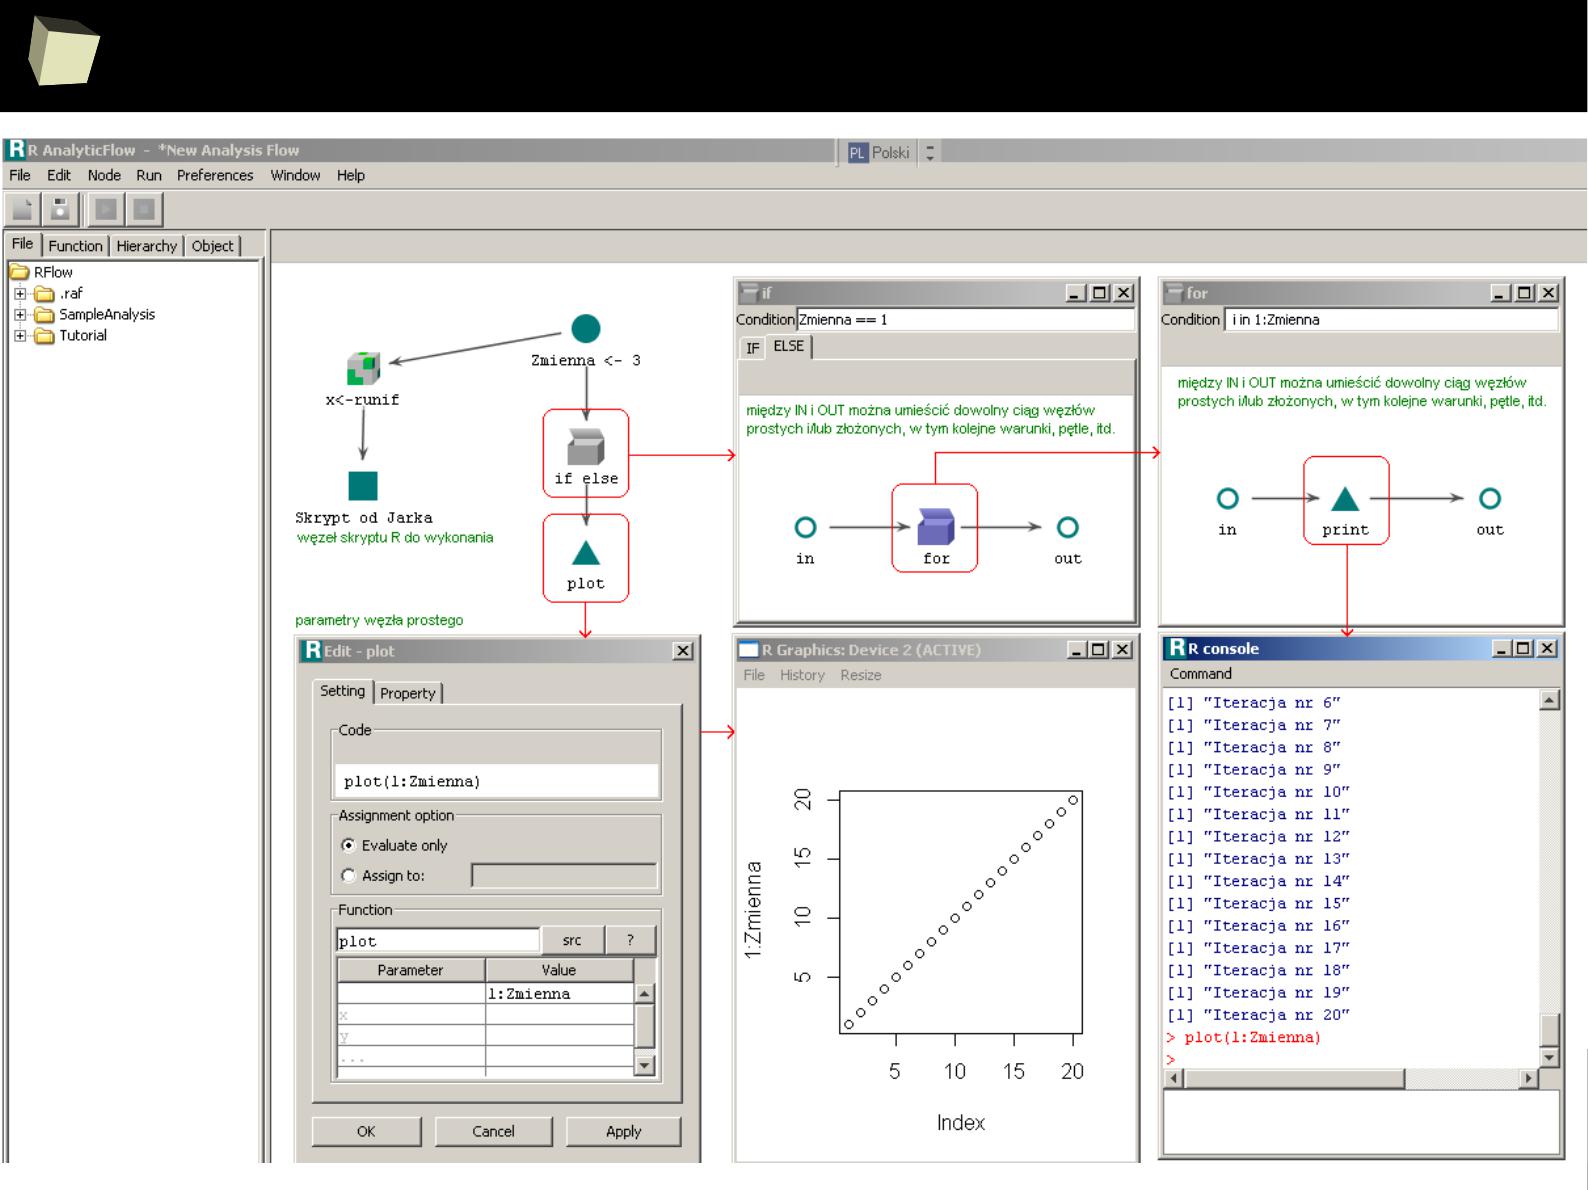Click the ? help button beside function field
The image size is (1588, 1190).
click(x=630, y=940)
